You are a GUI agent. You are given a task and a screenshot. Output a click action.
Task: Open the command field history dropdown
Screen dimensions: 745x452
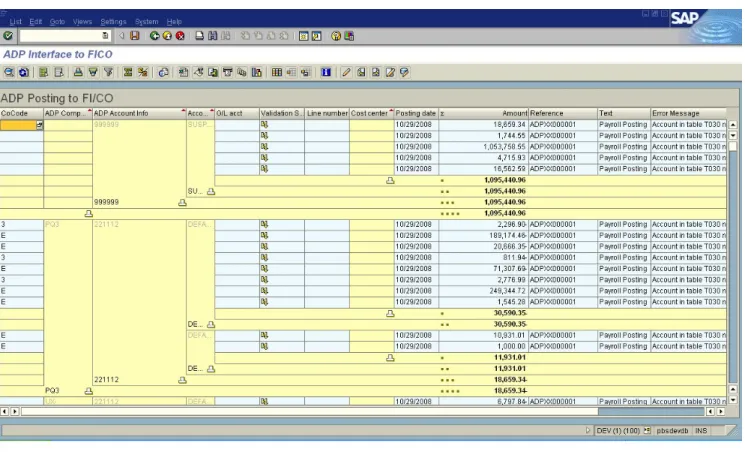point(105,36)
